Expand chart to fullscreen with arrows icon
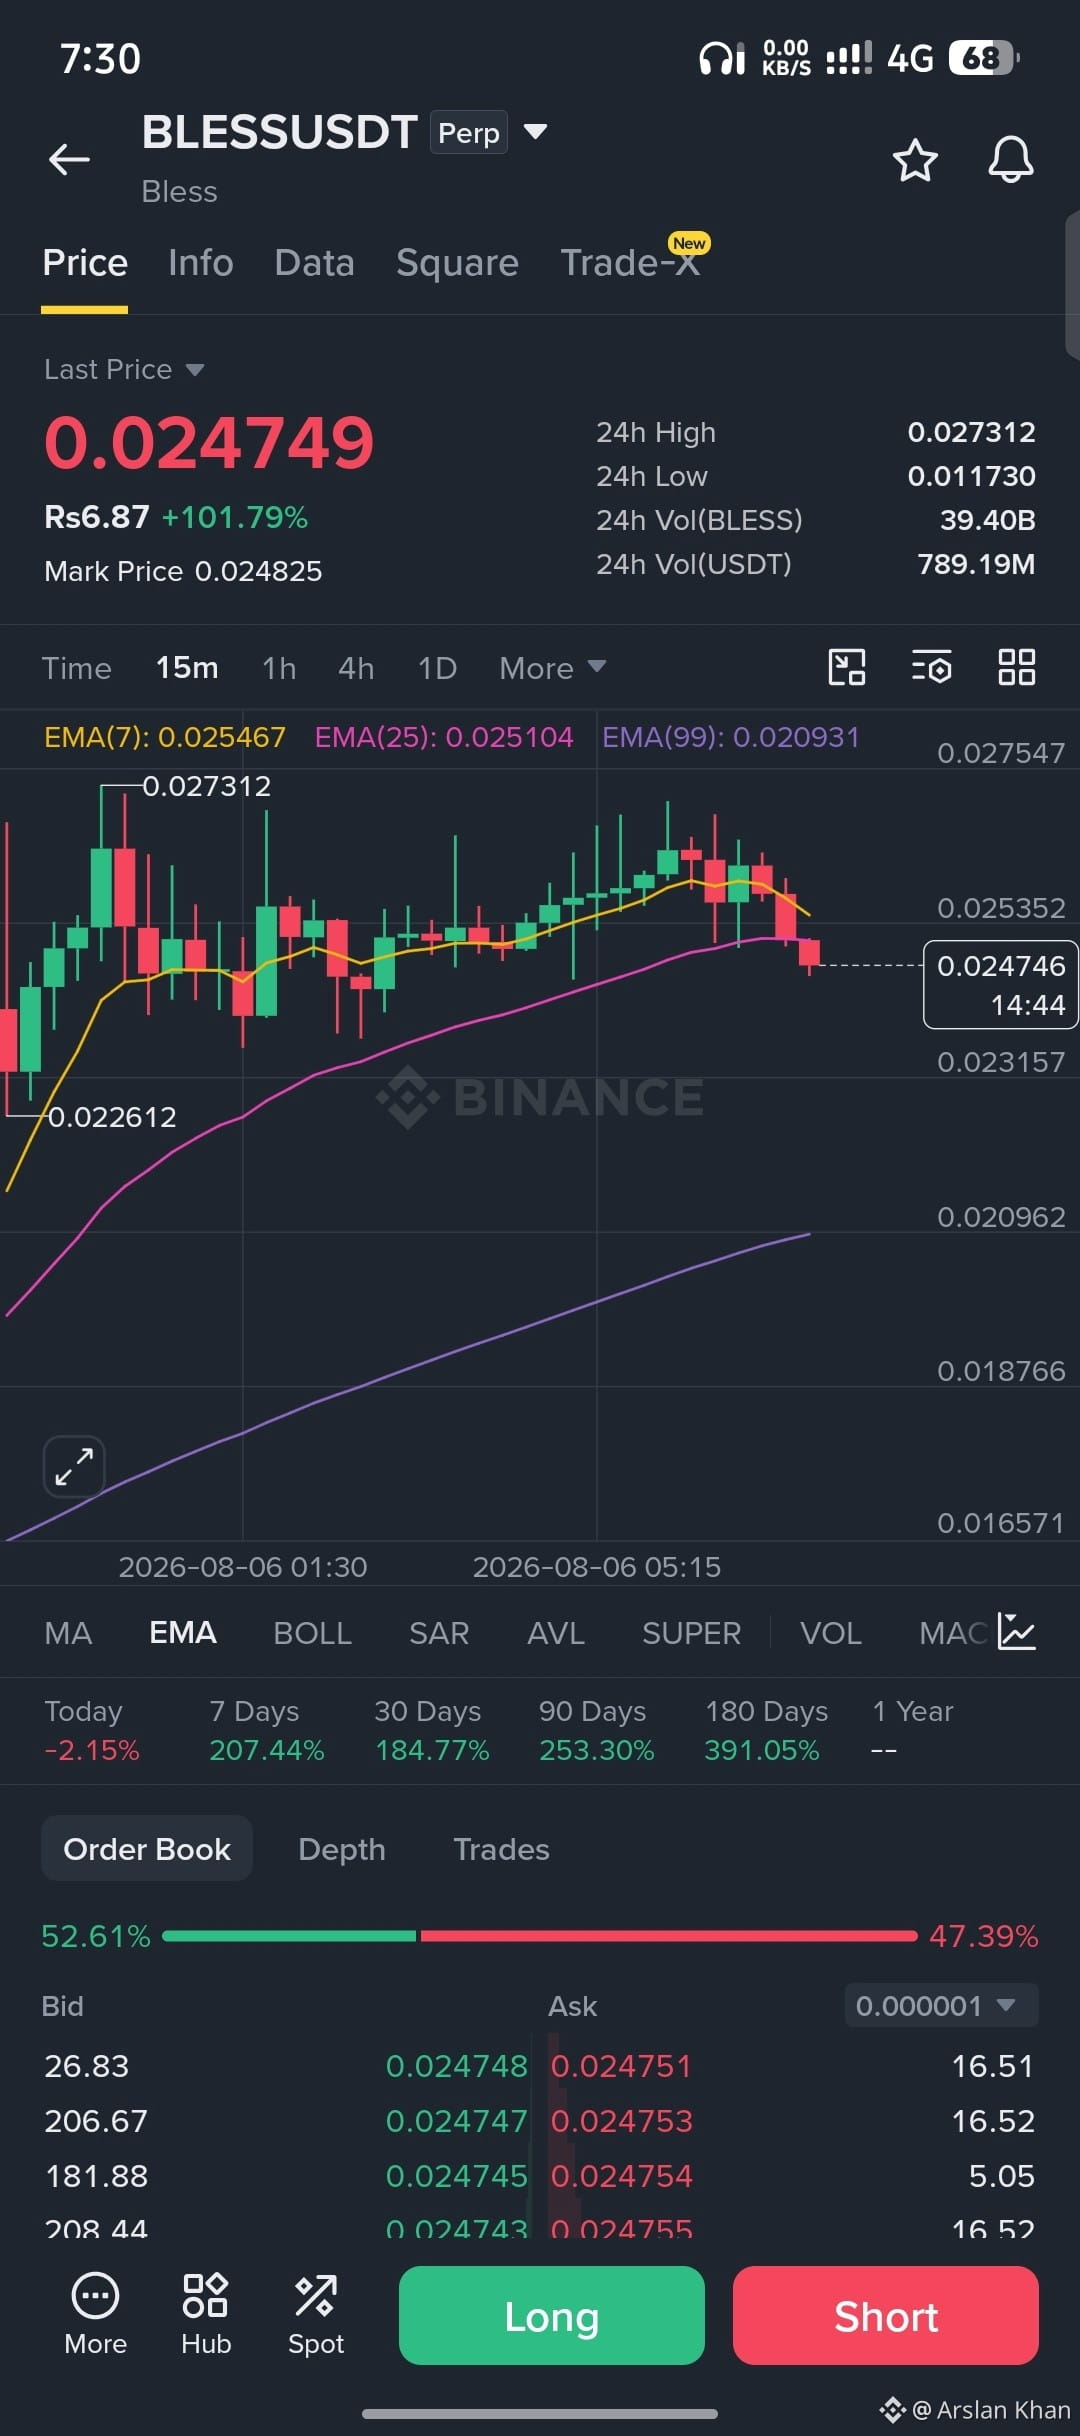The width and height of the screenshot is (1080, 2436). [74, 1467]
